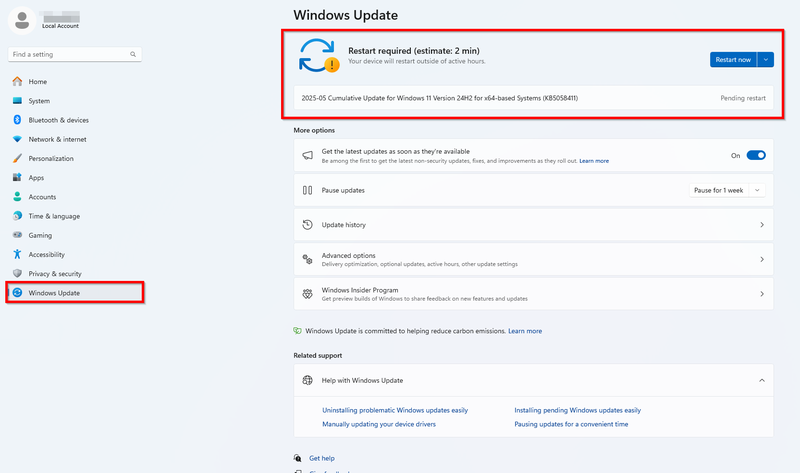Click the Accounts person icon
This screenshot has width=800, height=473.
pyautogui.click(x=17, y=196)
